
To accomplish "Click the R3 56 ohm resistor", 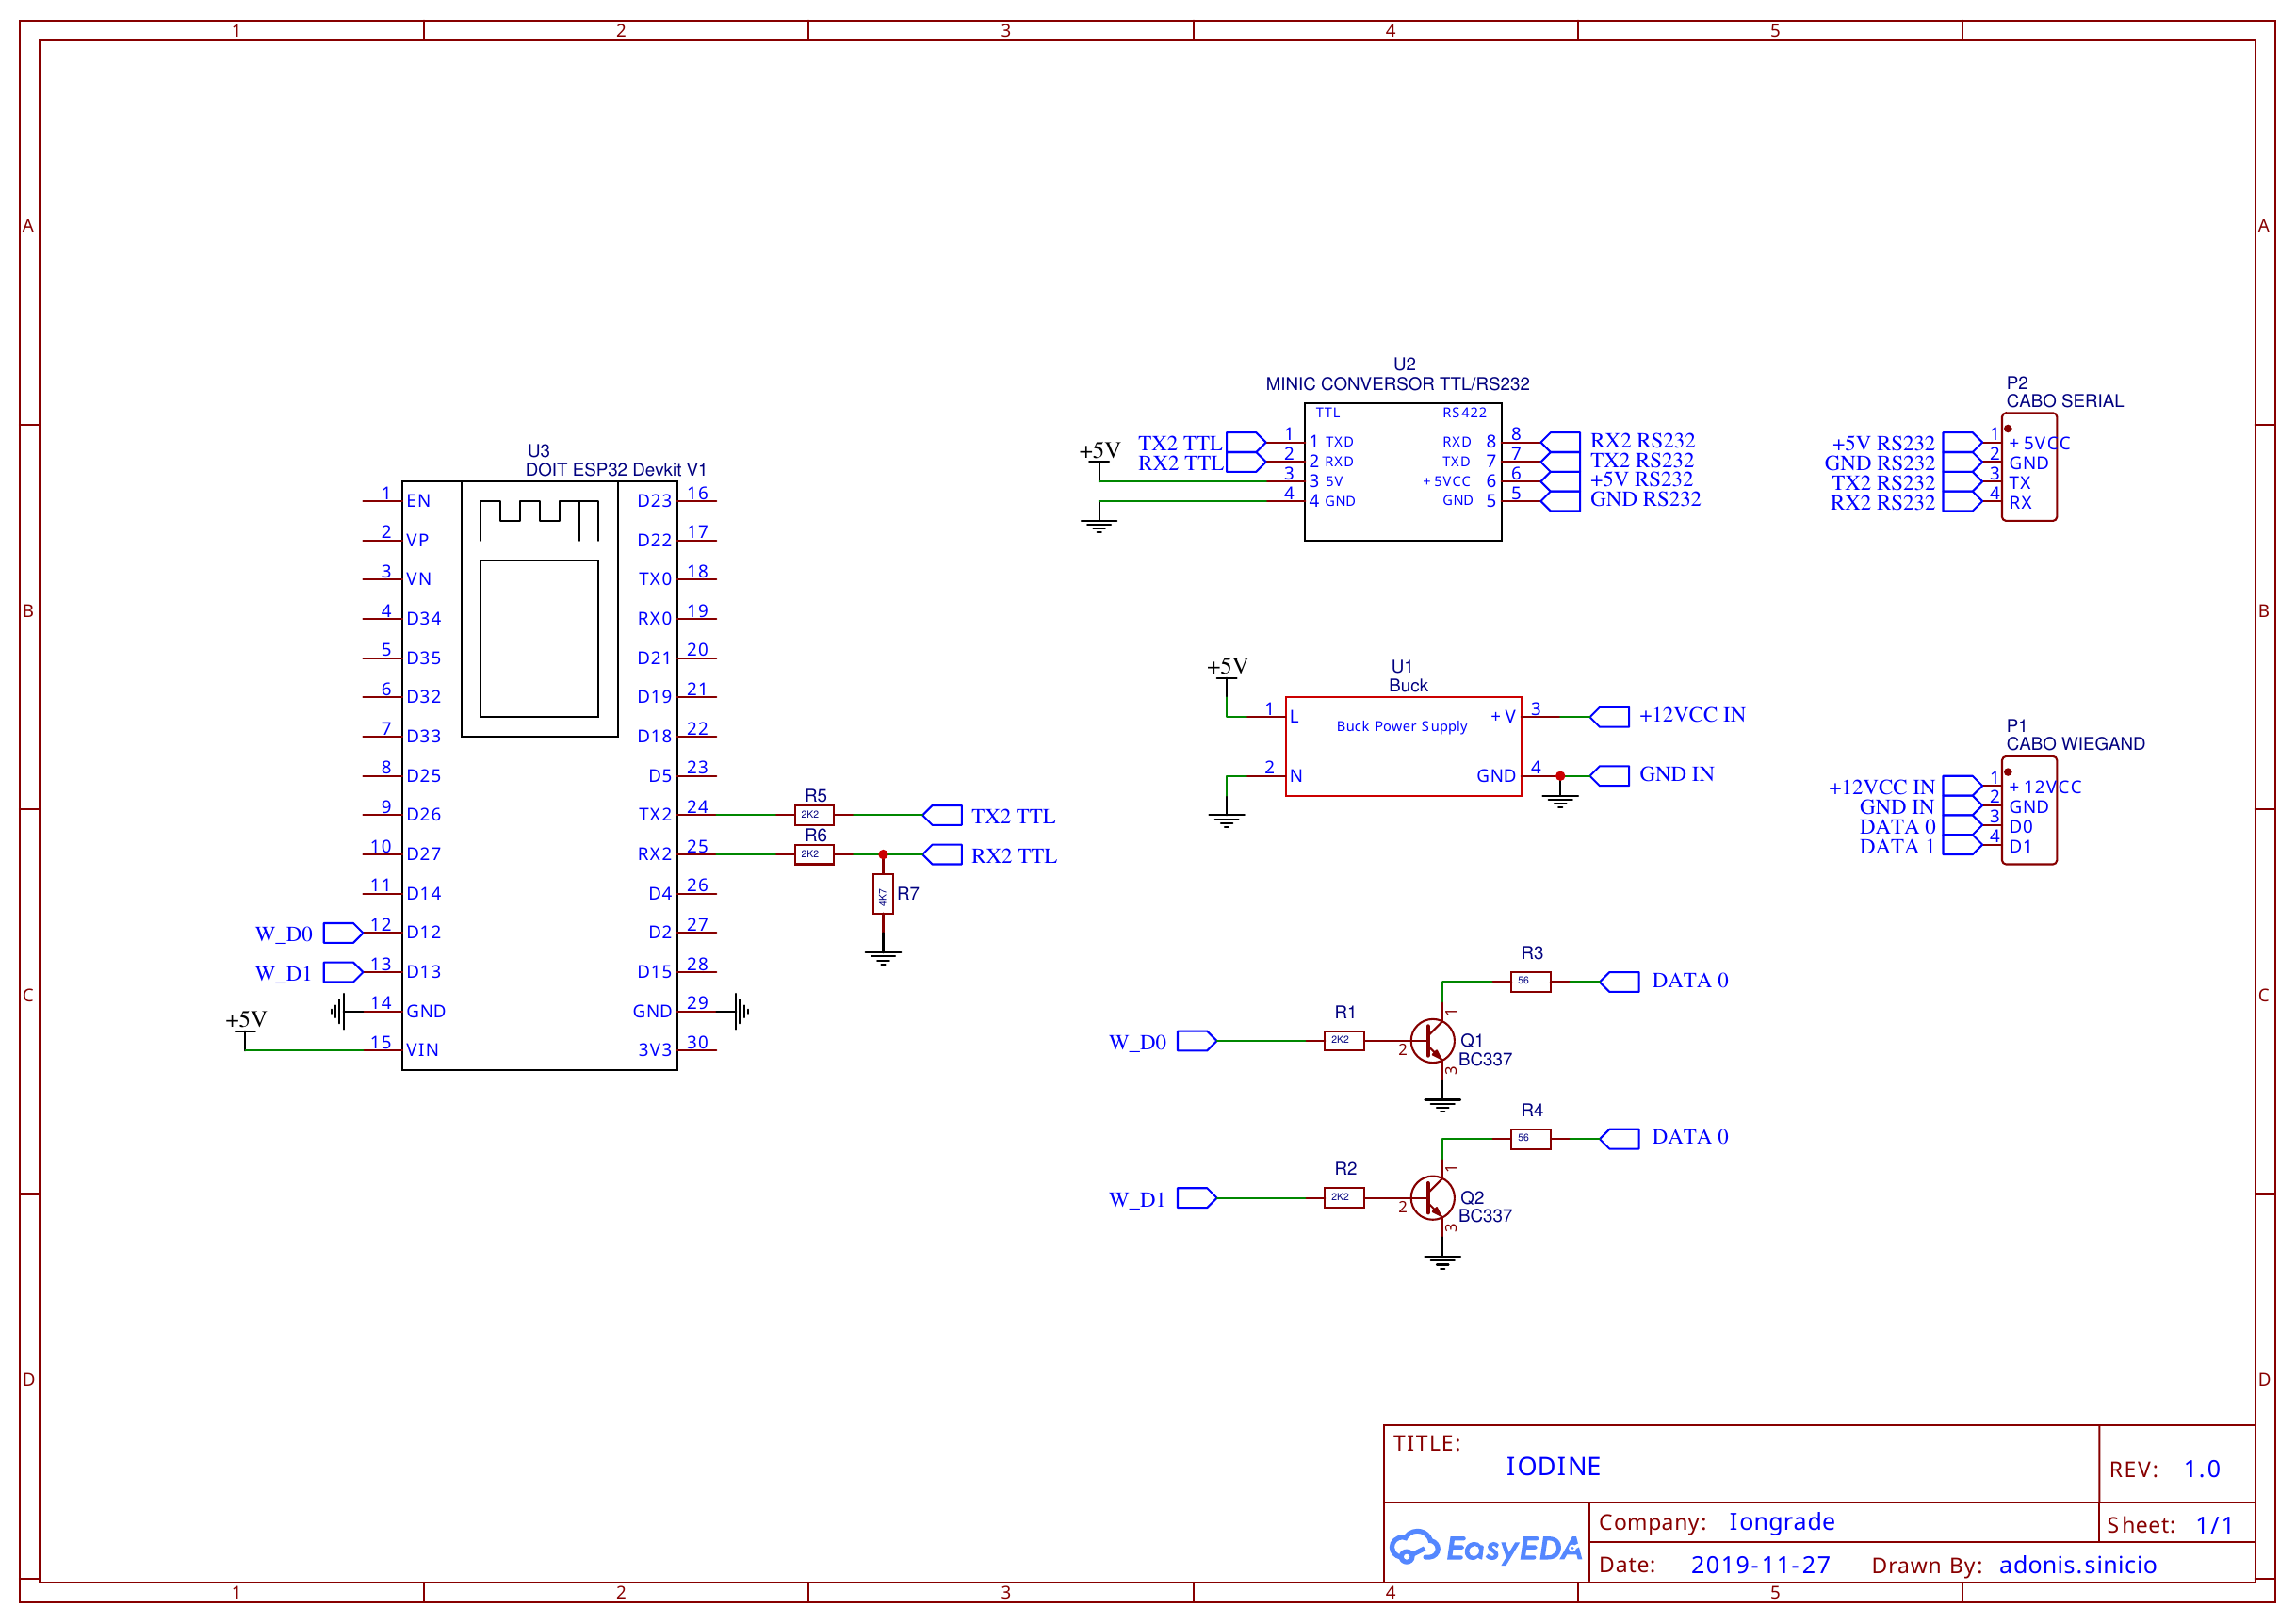I will point(1530,982).
